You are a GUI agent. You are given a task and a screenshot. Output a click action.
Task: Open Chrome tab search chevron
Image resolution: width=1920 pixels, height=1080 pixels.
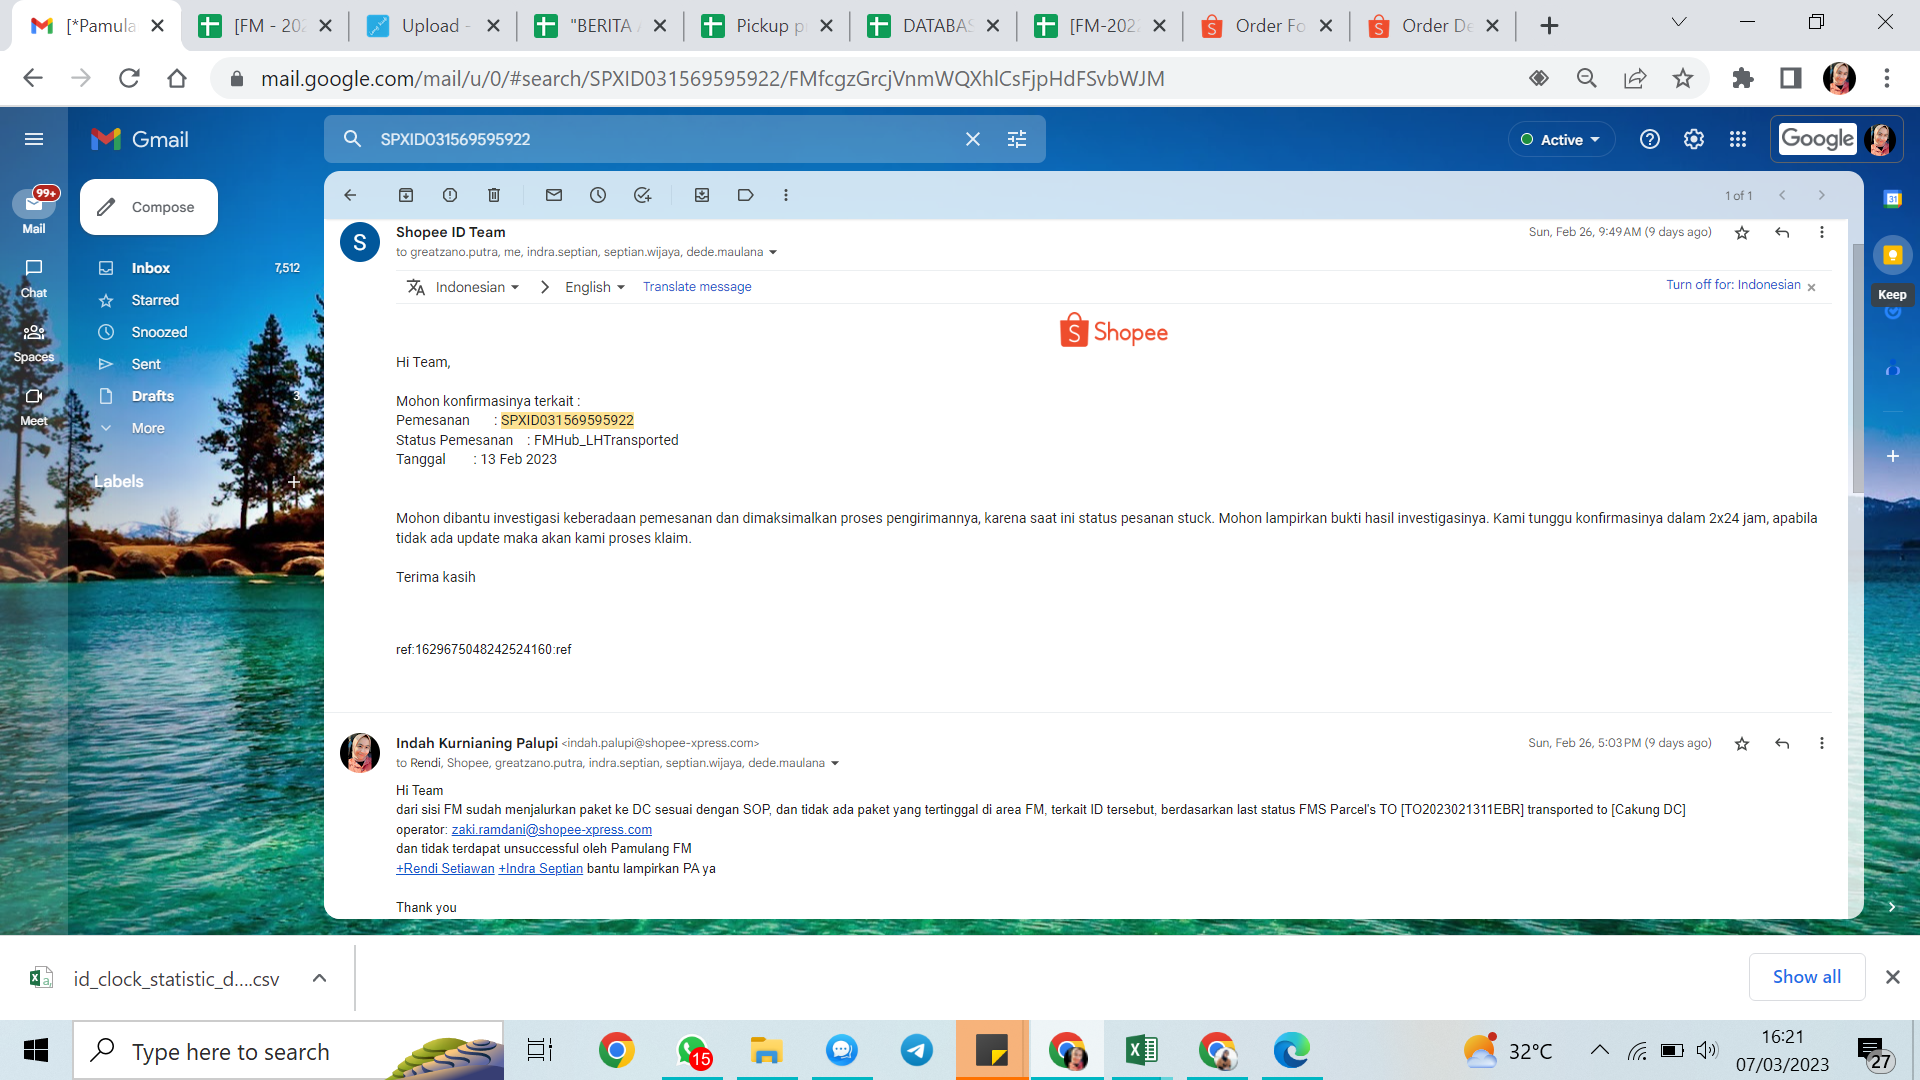1679,22
